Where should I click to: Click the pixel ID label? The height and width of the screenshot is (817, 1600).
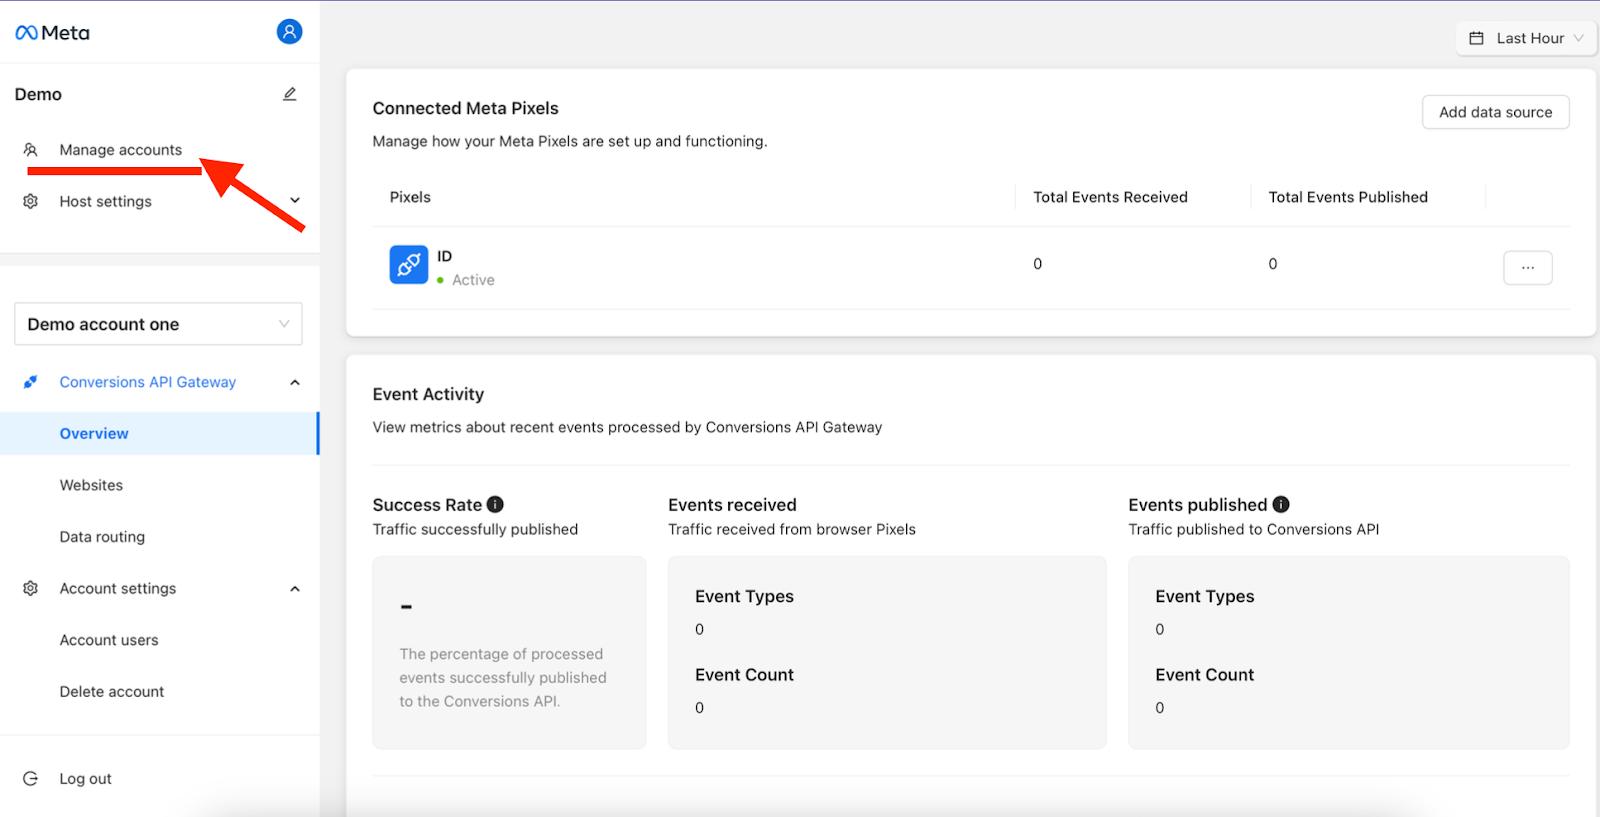444,256
